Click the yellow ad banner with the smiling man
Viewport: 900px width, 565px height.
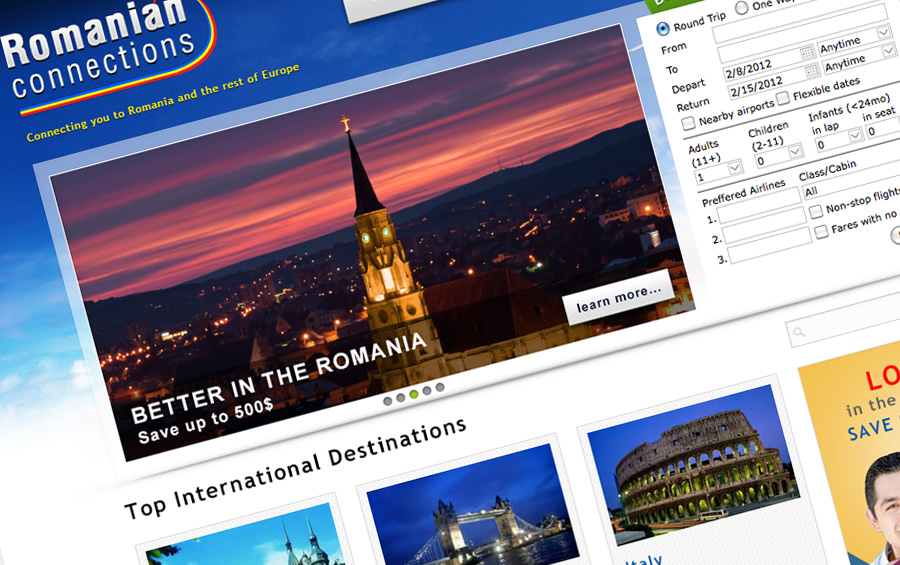coord(855,456)
